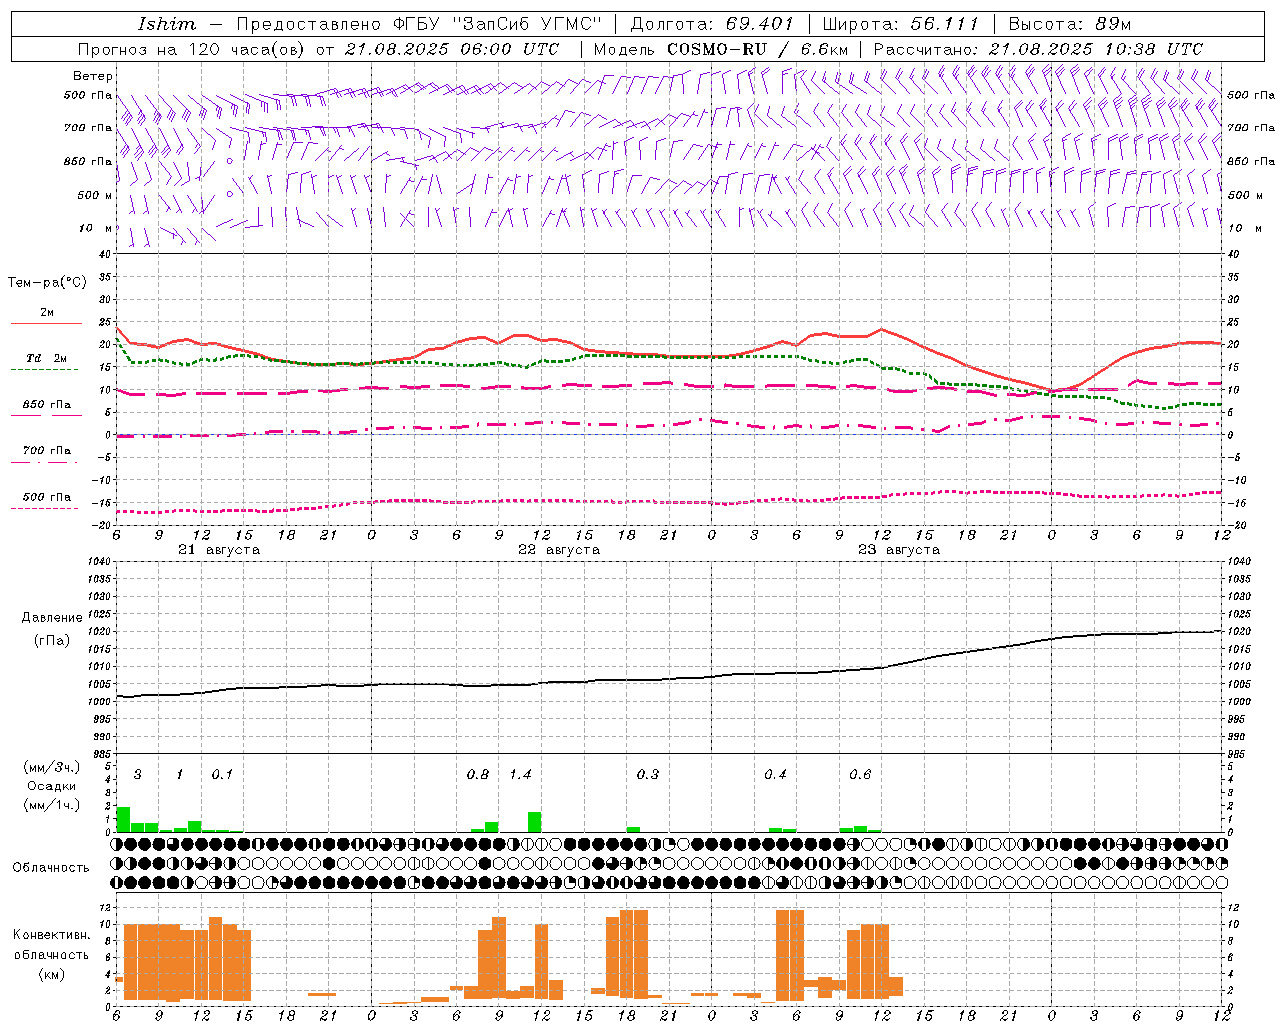Screen dimensions: 1280x1024
Task: Click the "Конвективн." convective cloud label
Action: tap(52, 935)
